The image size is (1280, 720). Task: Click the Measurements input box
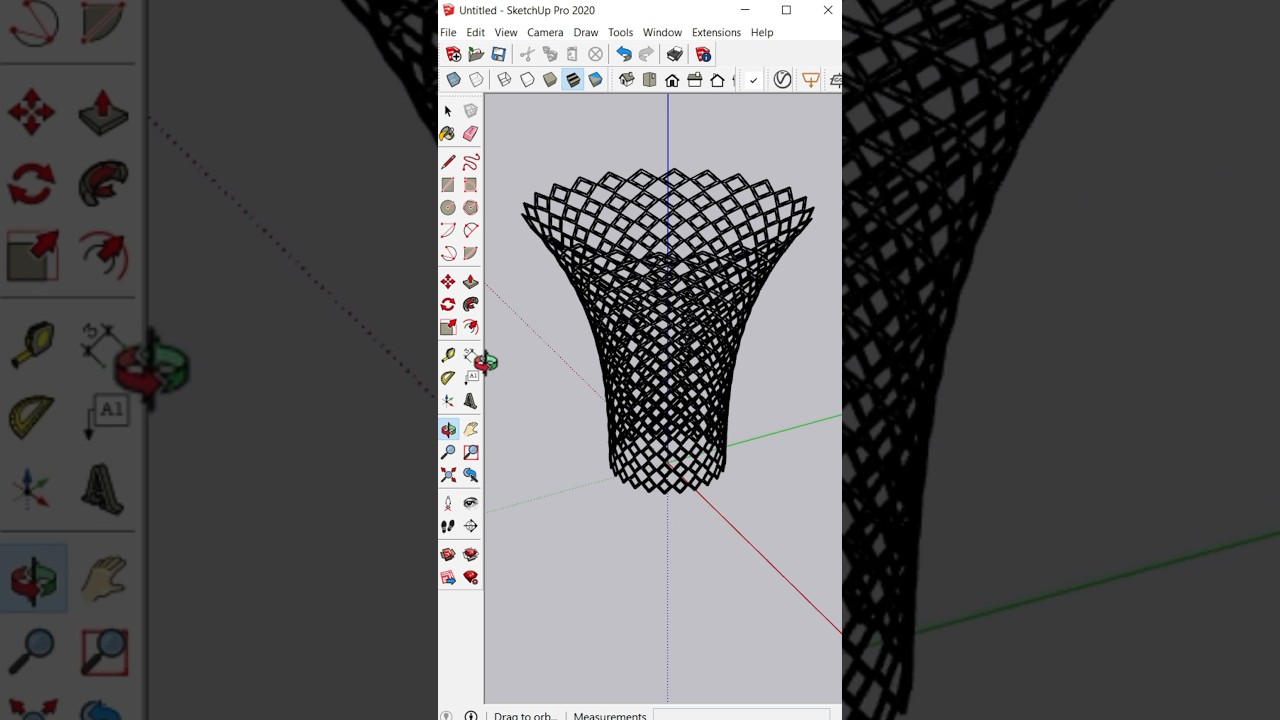(x=741, y=715)
